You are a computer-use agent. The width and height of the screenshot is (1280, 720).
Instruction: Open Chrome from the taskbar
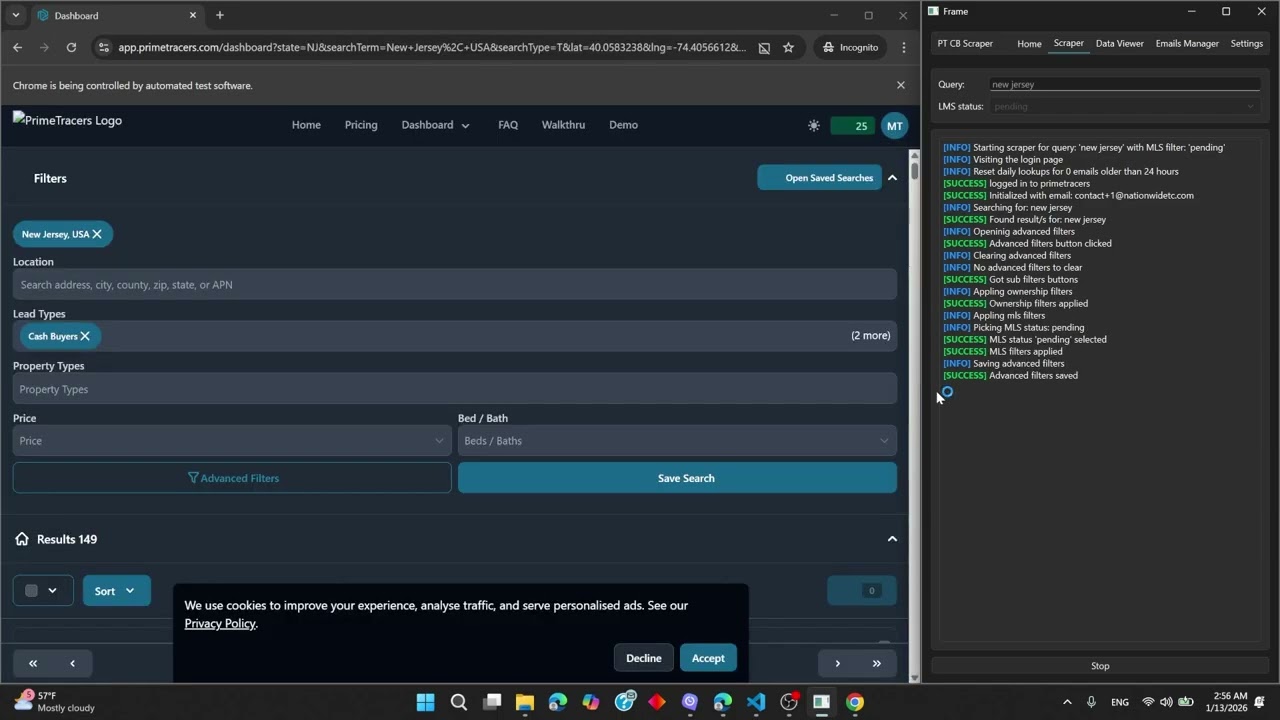(x=855, y=702)
